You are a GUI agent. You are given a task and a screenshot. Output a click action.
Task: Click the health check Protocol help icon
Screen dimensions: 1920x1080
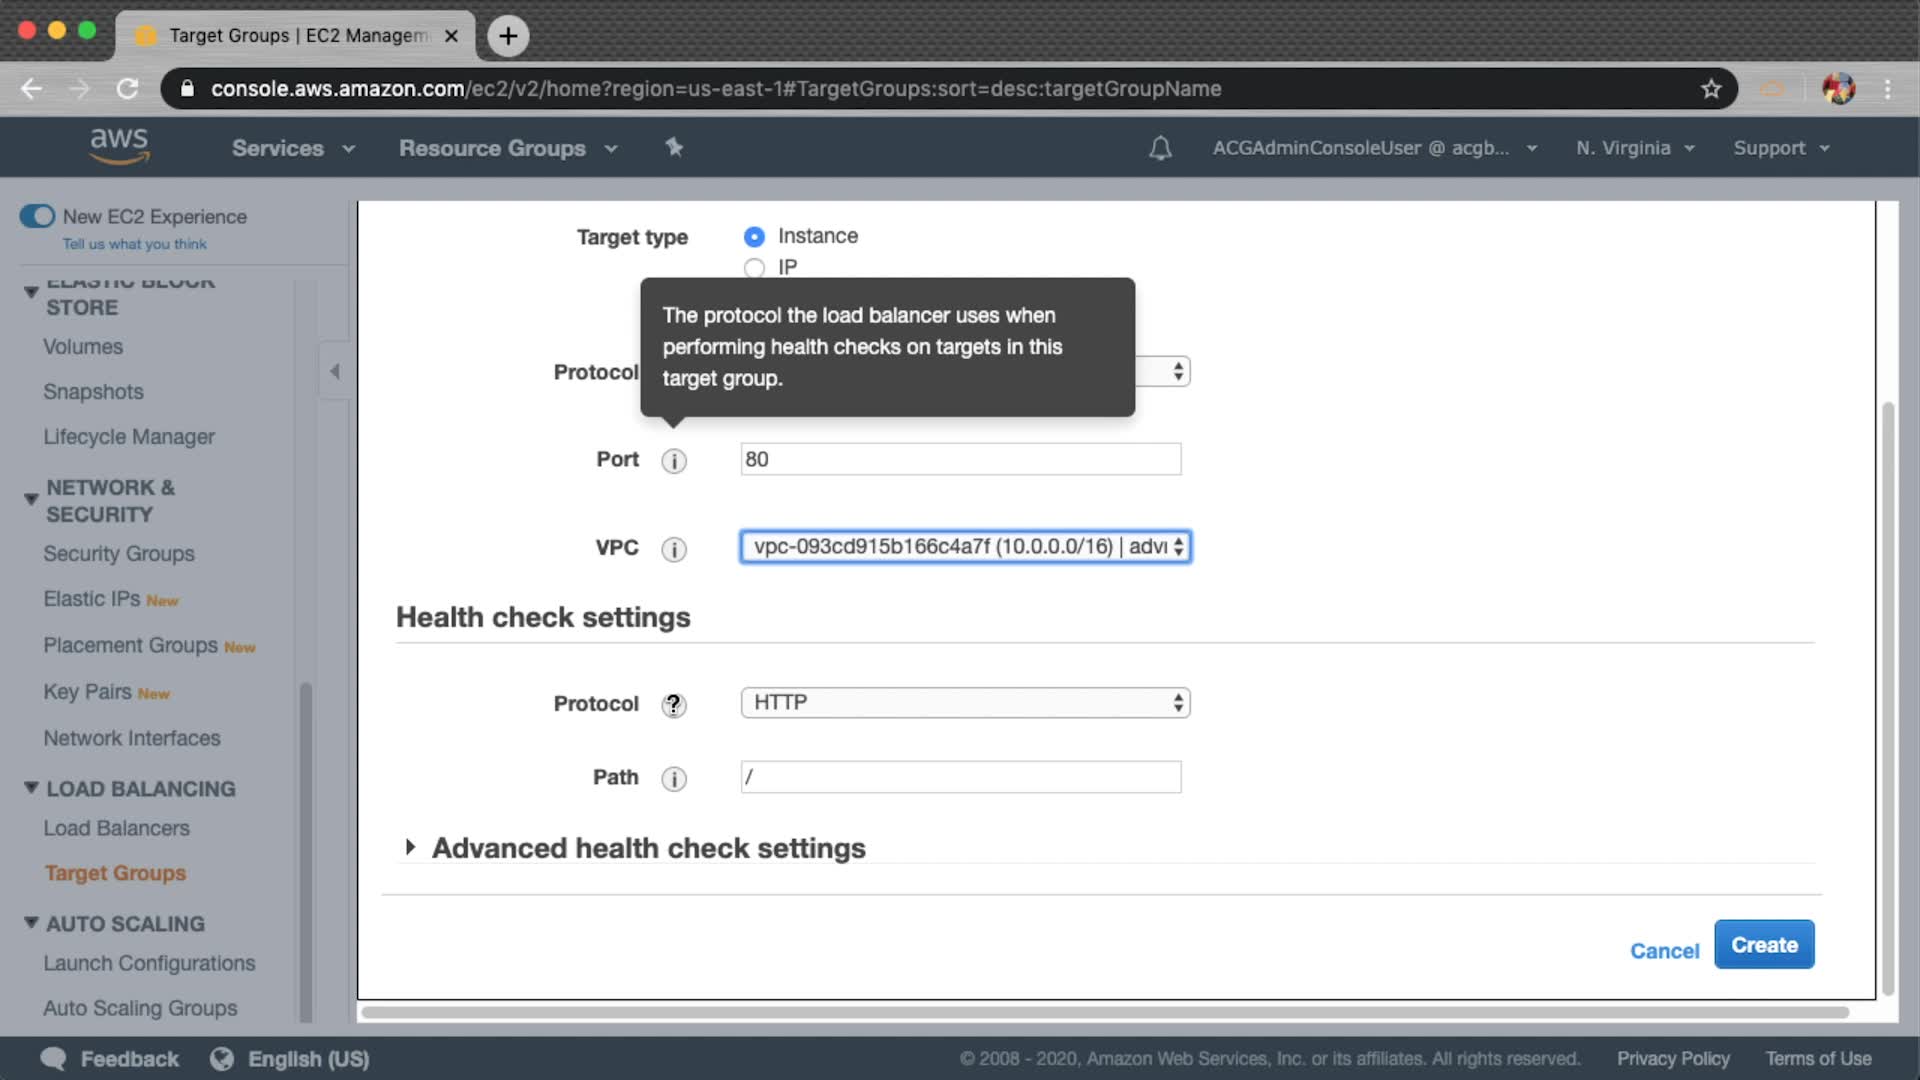coord(674,705)
